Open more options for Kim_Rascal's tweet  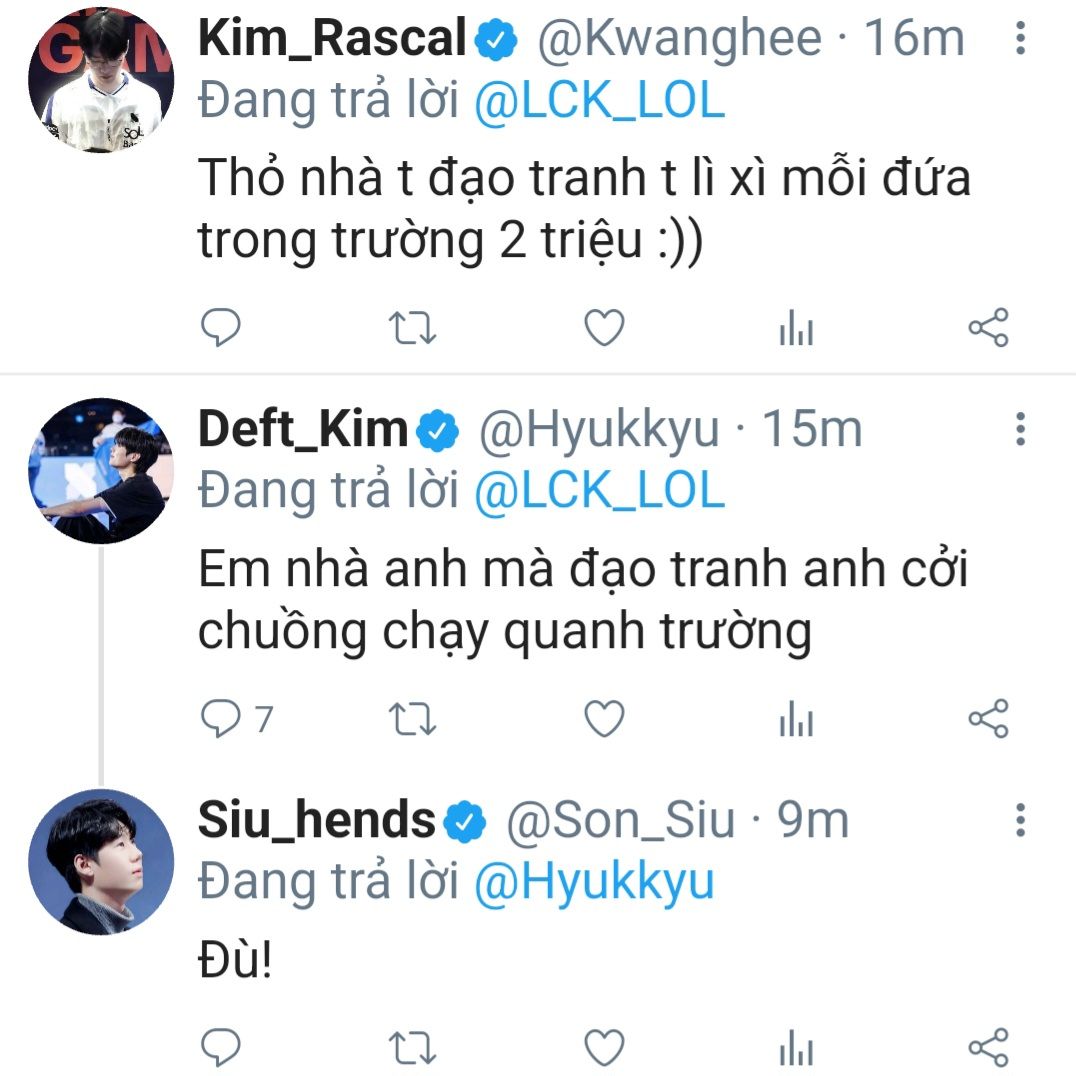1020,38
